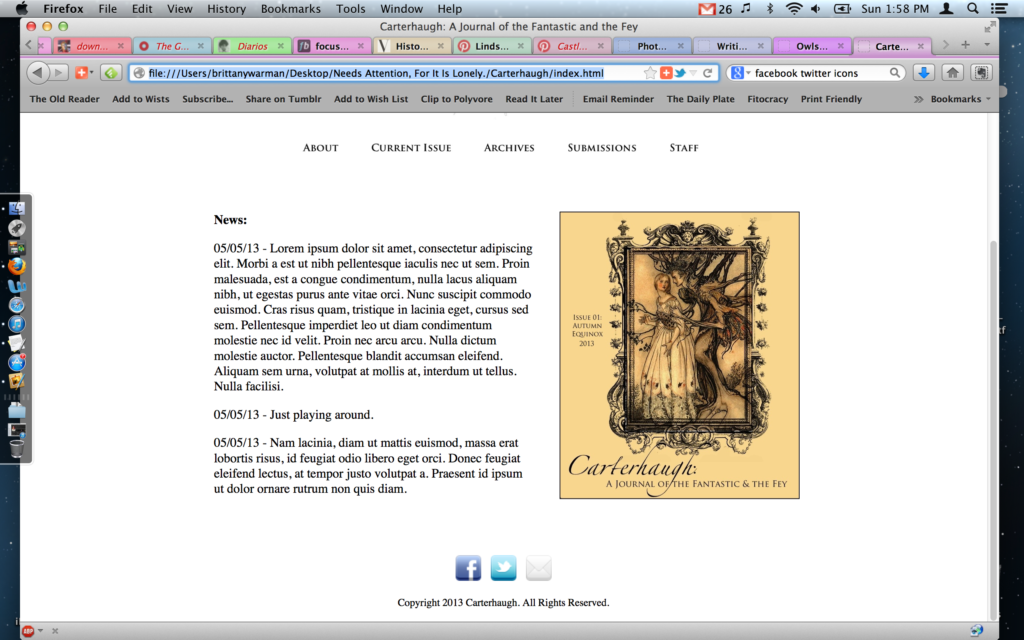The image size is (1024, 640).
Task: Open the Bookmarks menu in menu bar
Action: pyautogui.click(x=291, y=8)
